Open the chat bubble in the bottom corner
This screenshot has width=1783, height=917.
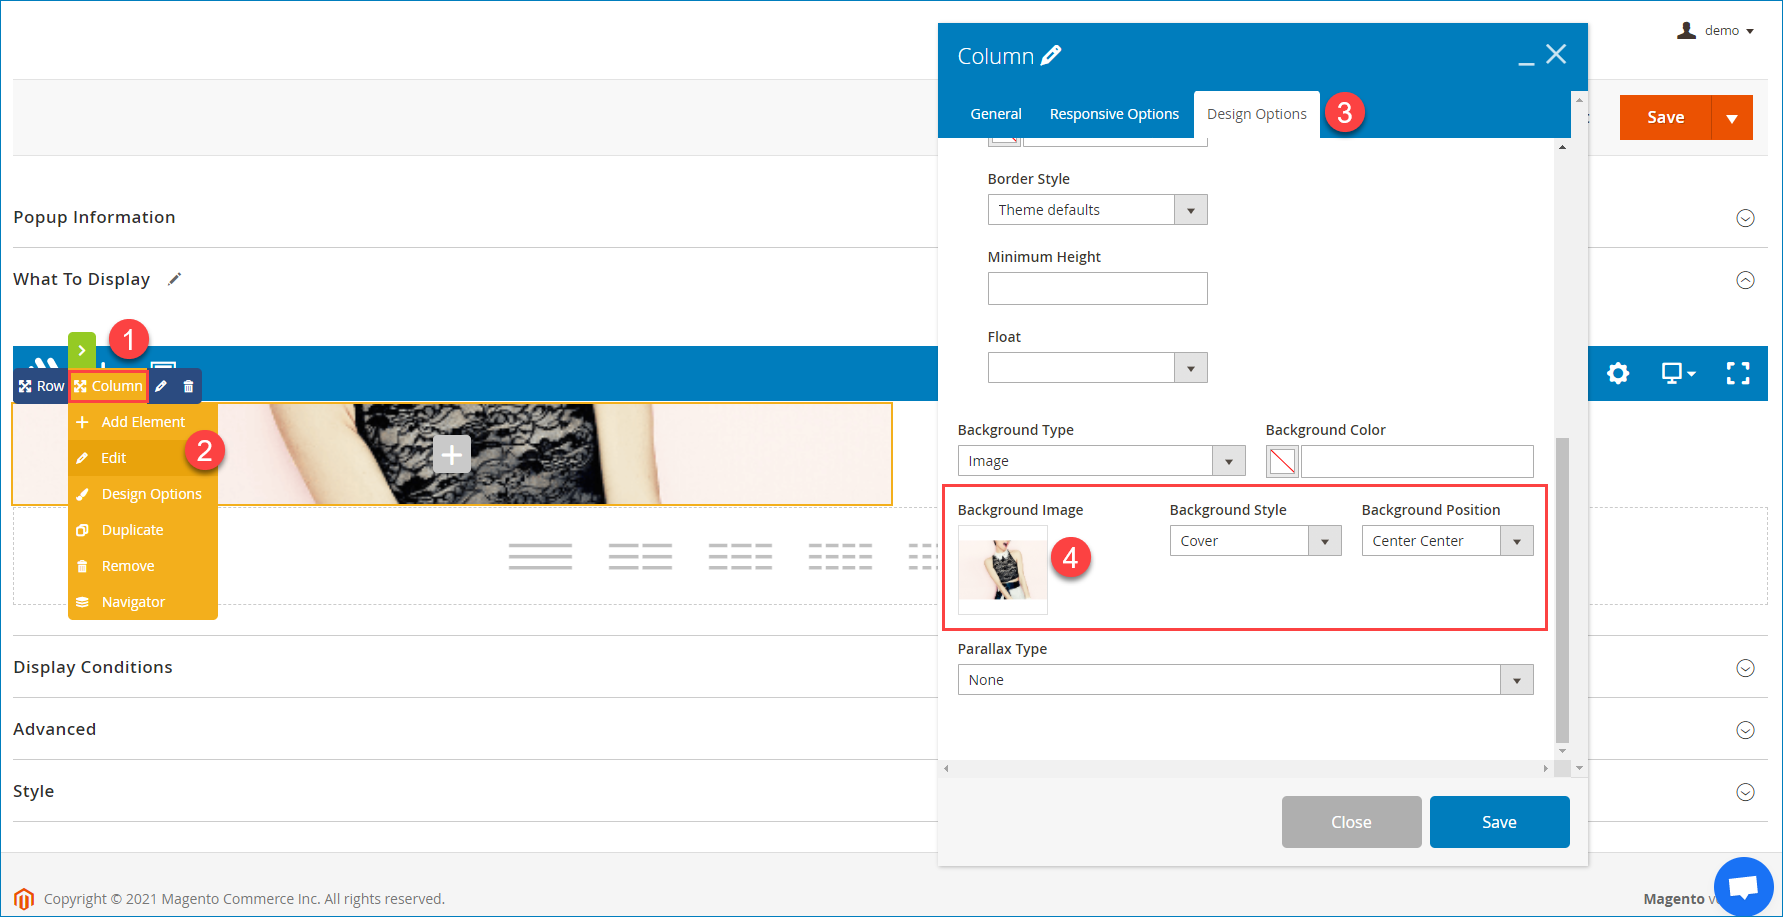click(x=1743, y=886)
